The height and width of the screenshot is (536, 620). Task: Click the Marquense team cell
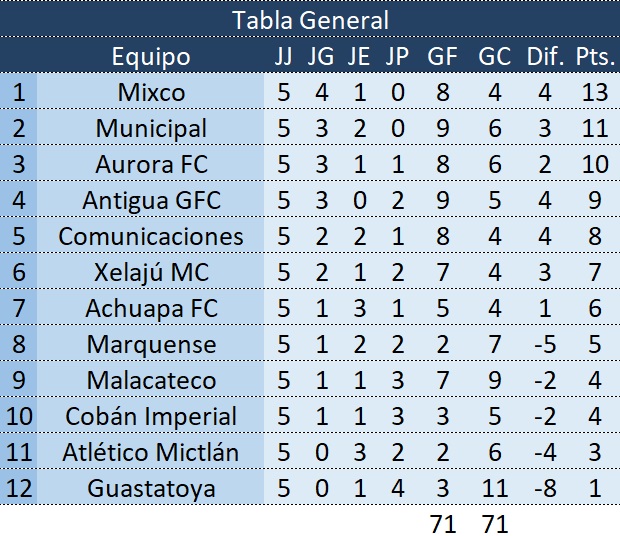(x=151, y=344)
